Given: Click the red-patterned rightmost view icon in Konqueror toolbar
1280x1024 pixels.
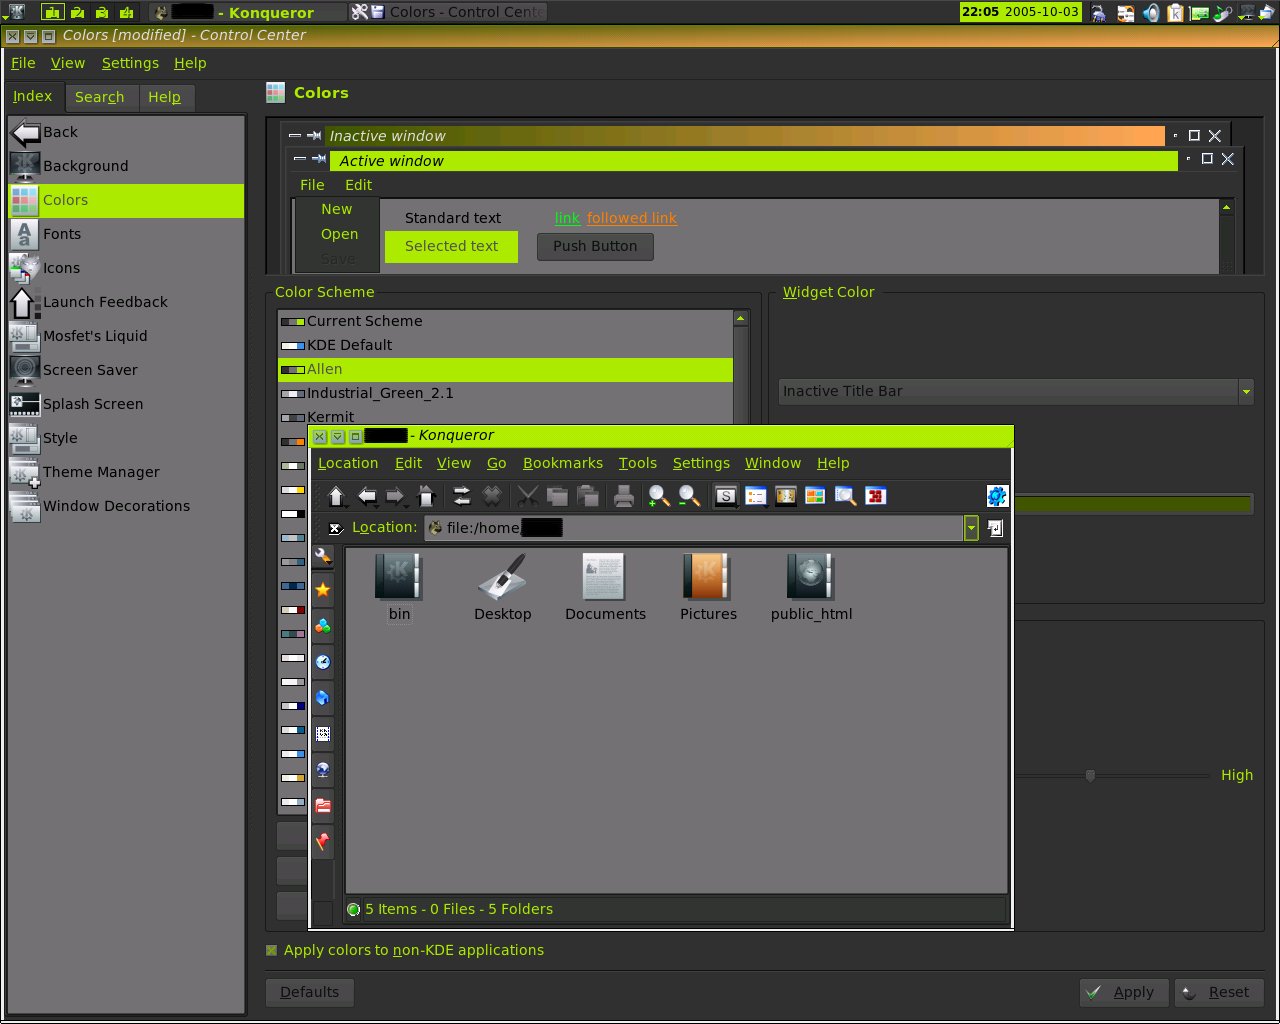Looking at the screenshot, I should [876, 496].
